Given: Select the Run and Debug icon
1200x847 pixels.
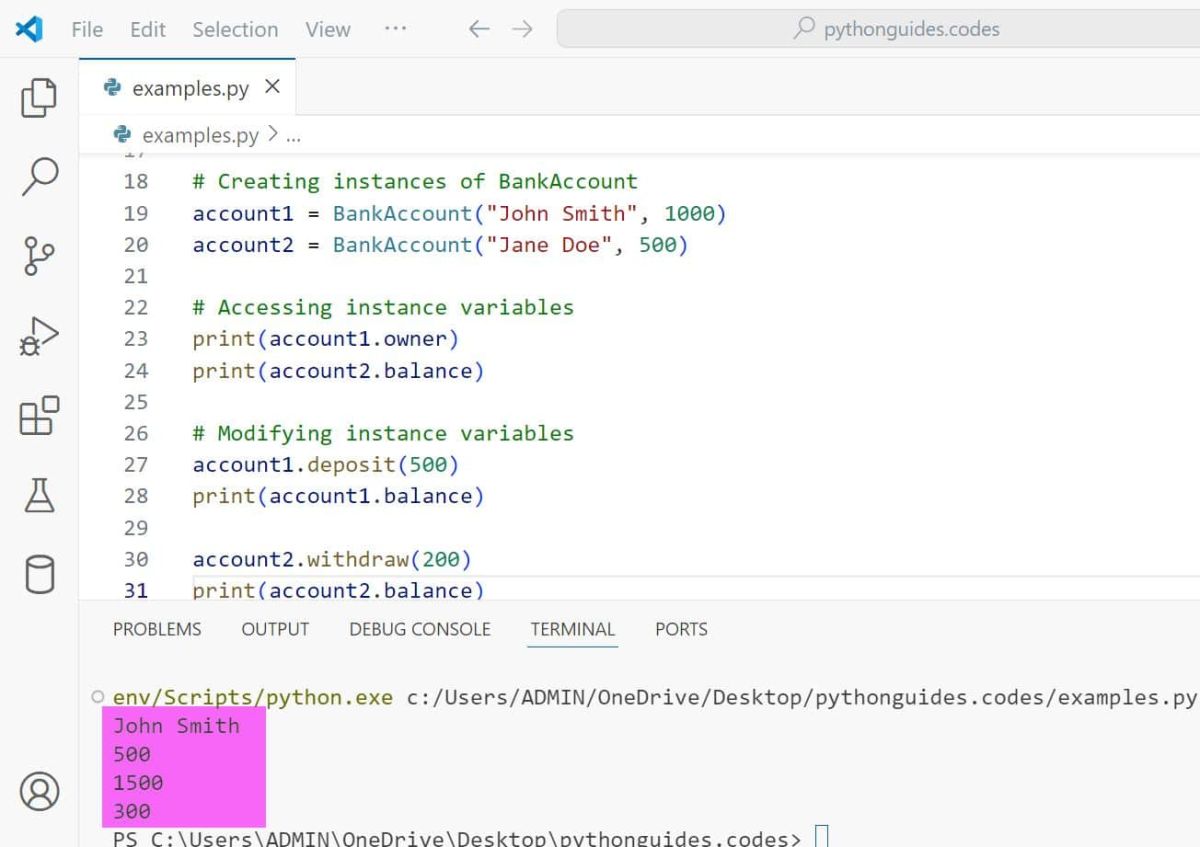Looking at the screenshot, I should 38,337.
